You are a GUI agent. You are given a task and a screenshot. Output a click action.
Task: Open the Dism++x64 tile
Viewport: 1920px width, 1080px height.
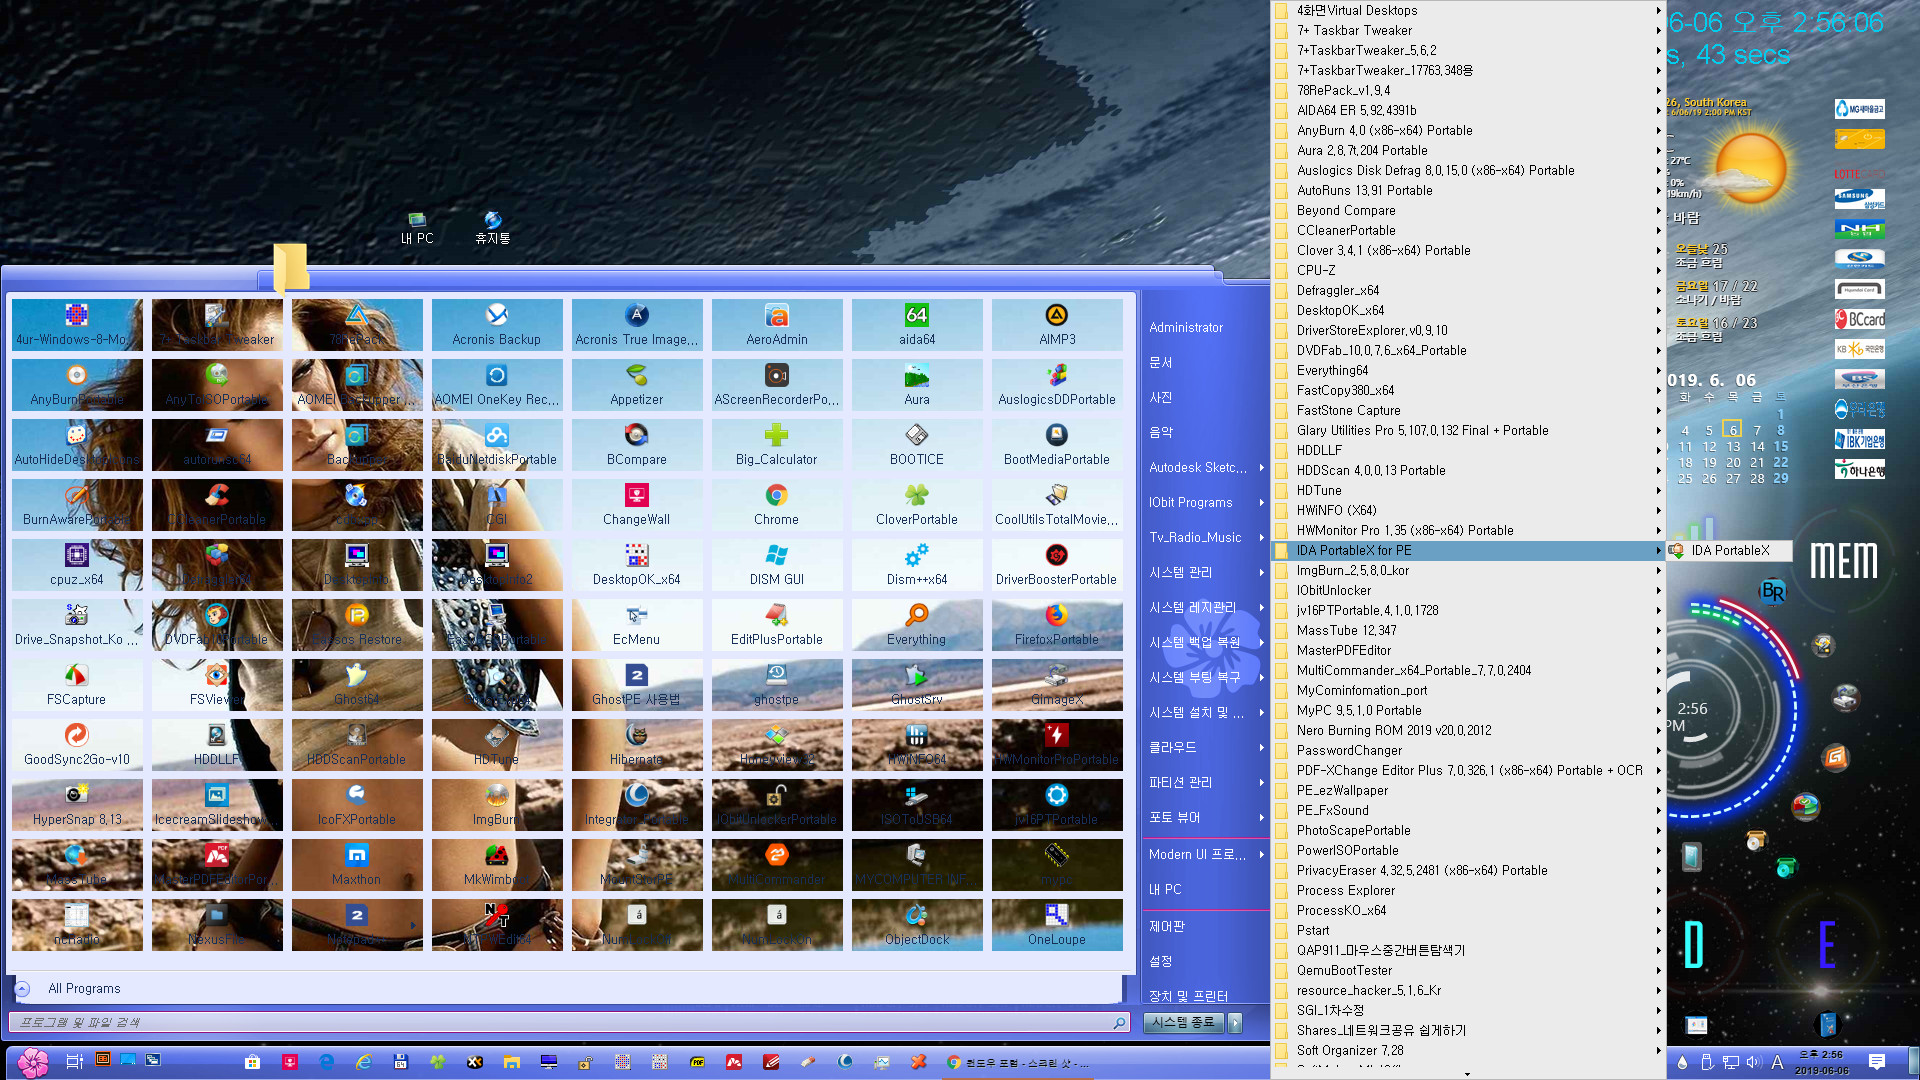[917, 565]
